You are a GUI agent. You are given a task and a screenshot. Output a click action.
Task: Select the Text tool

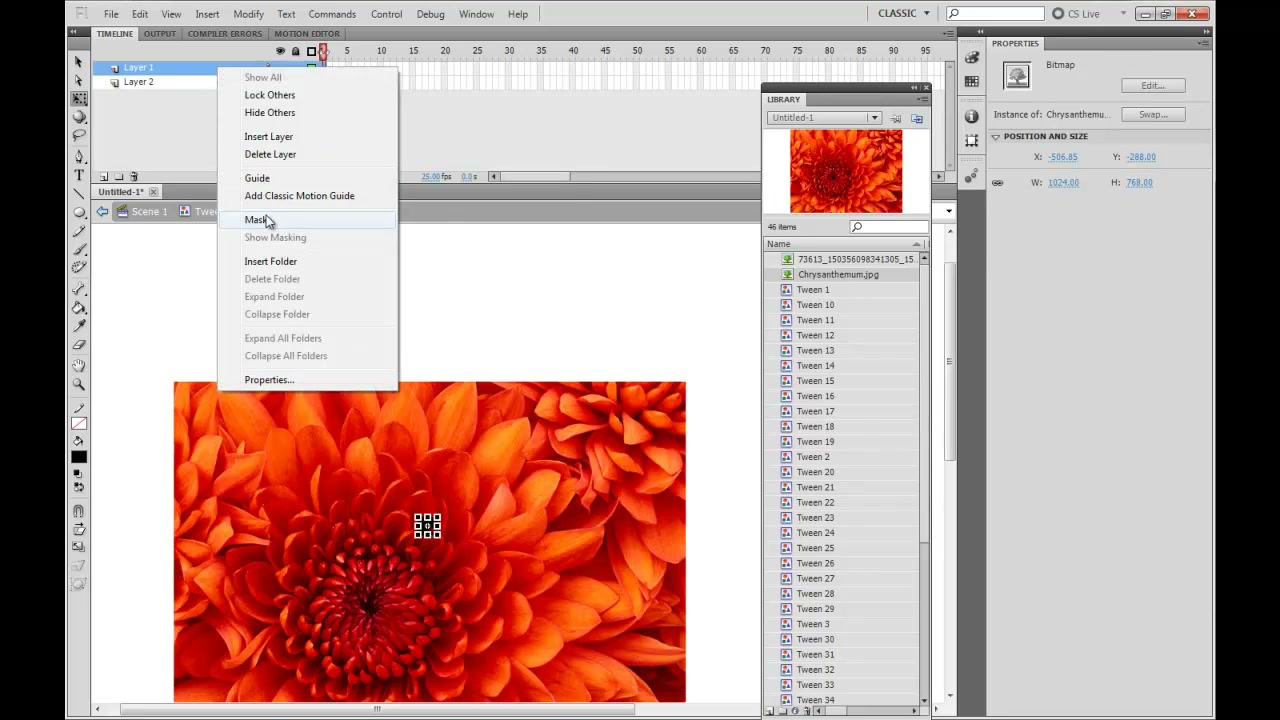[79, 175]
